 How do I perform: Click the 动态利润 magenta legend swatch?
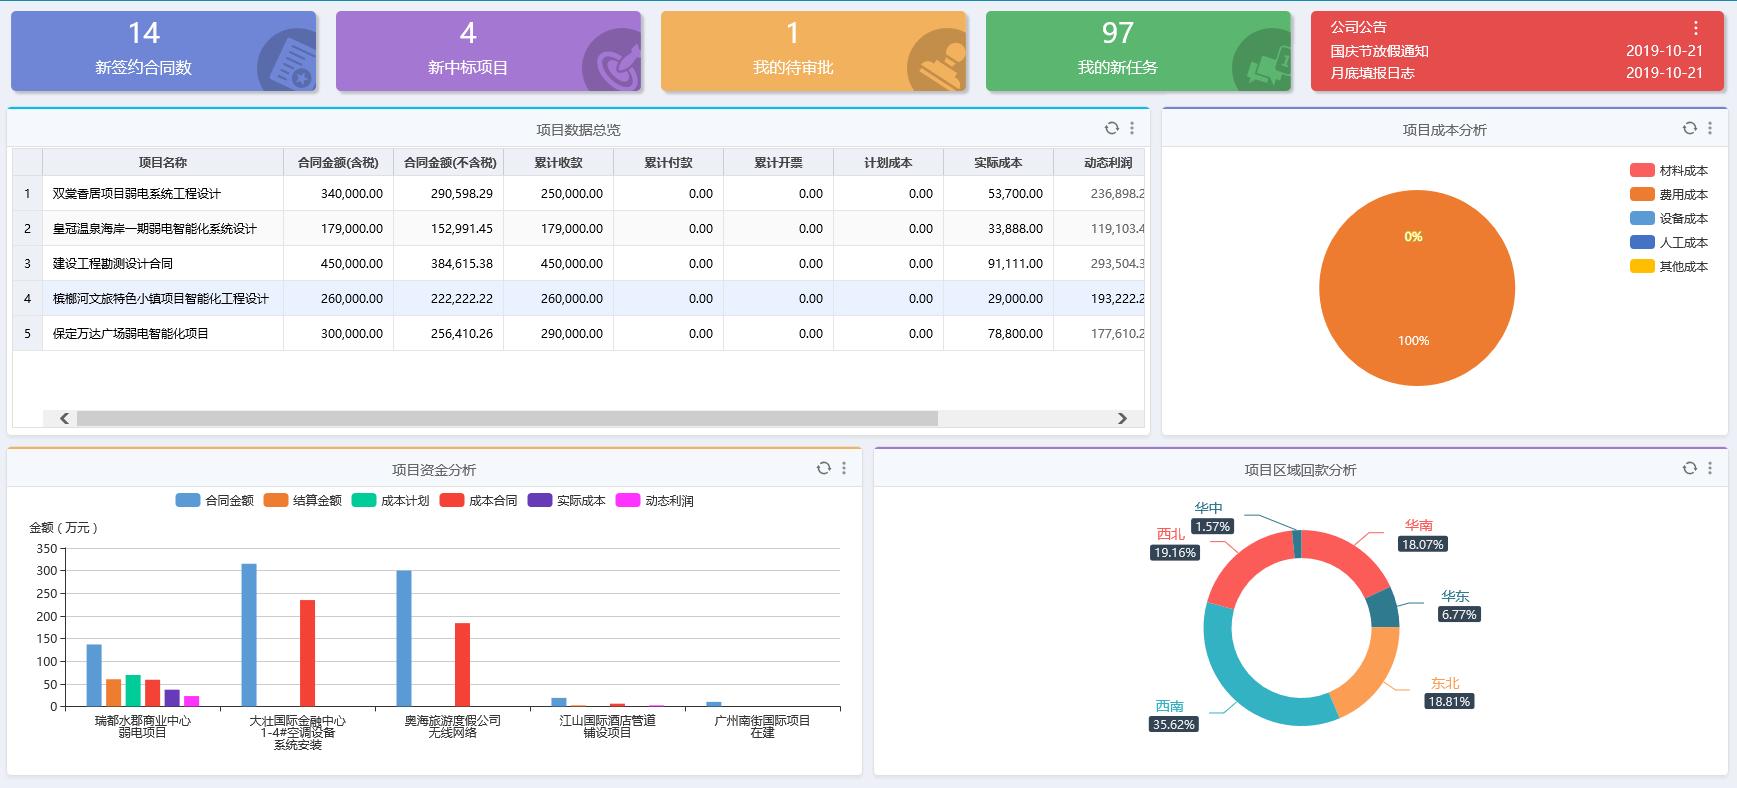[x=628, y=500]
